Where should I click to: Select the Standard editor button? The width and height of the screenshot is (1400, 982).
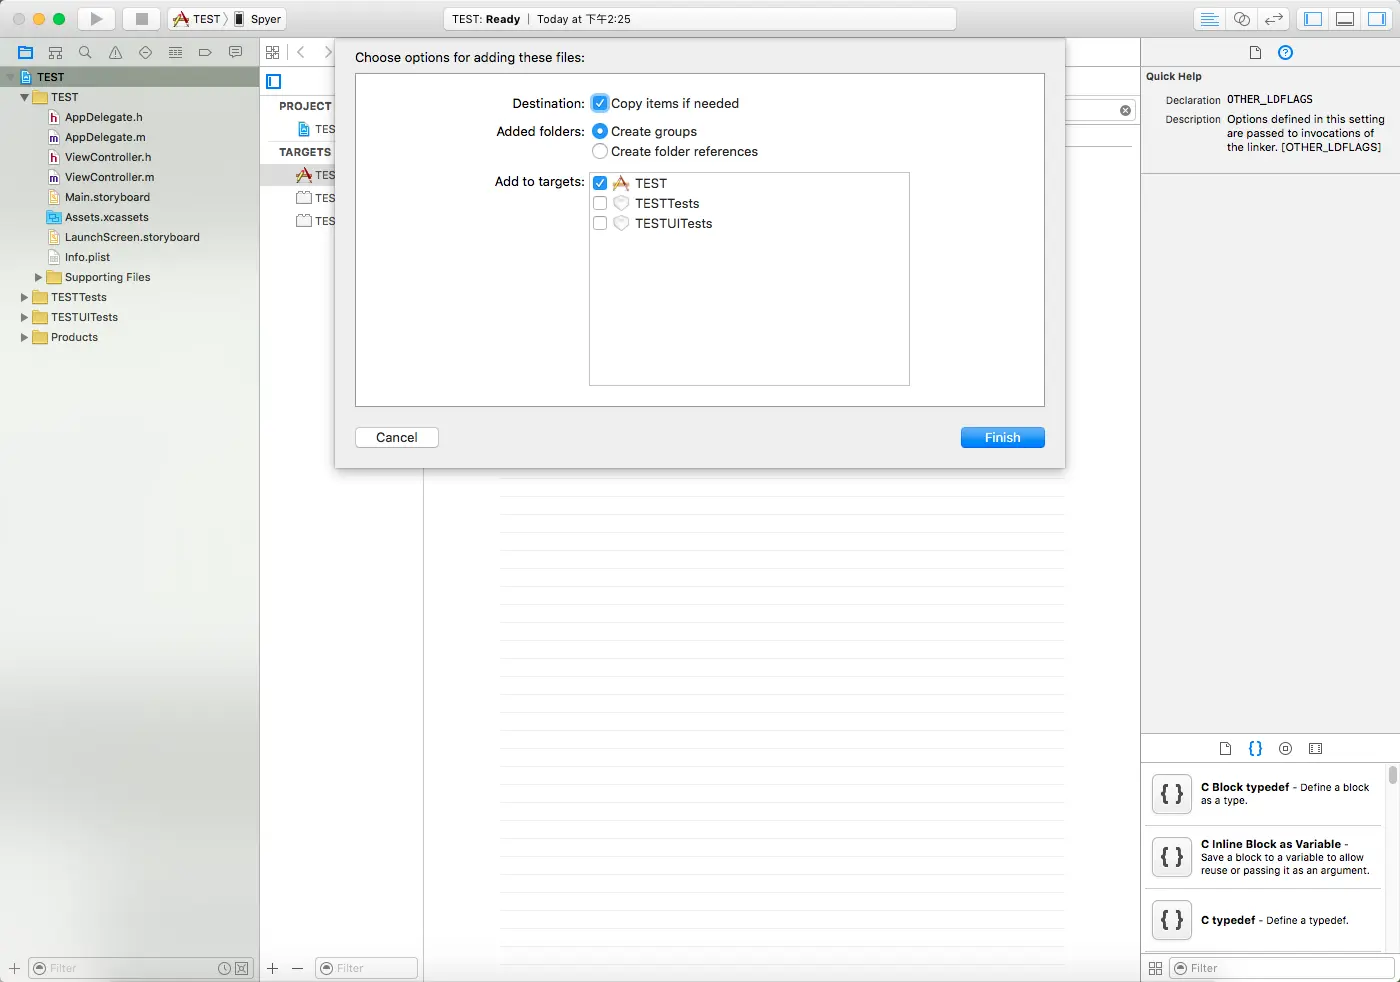pos(1209,19)
